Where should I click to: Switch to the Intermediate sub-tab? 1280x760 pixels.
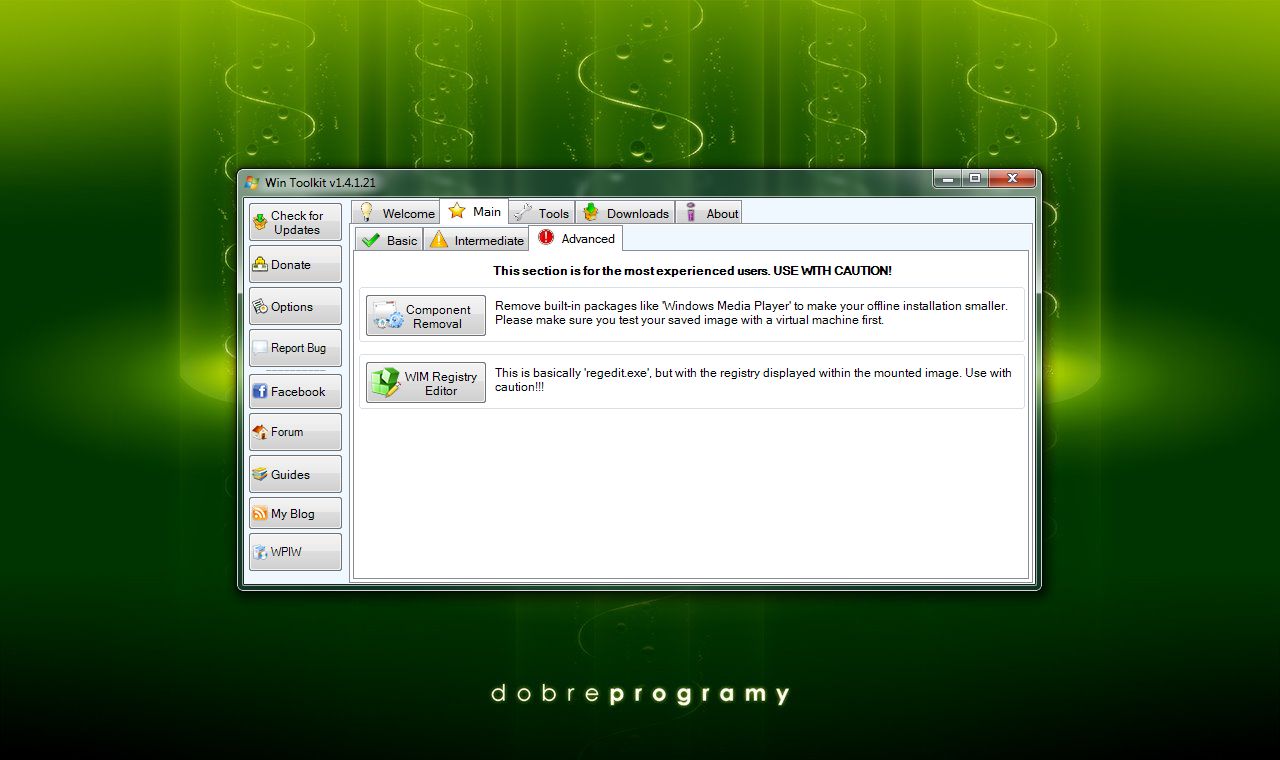tap(476, 239)
